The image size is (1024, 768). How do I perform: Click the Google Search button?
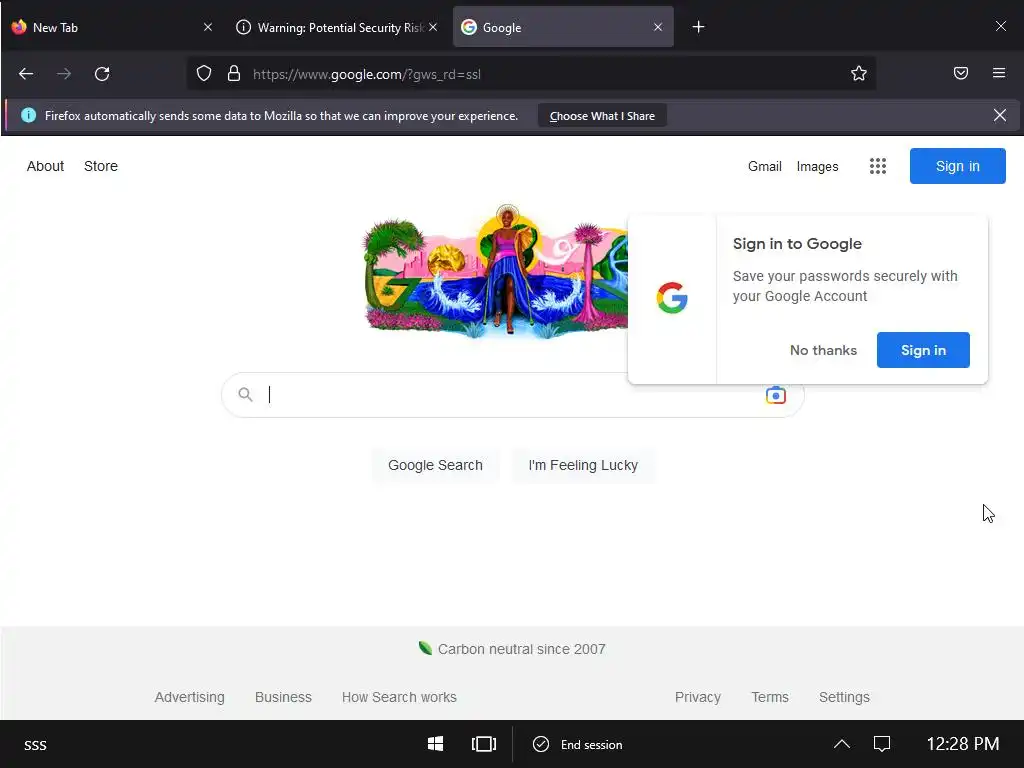pos(436,465)
